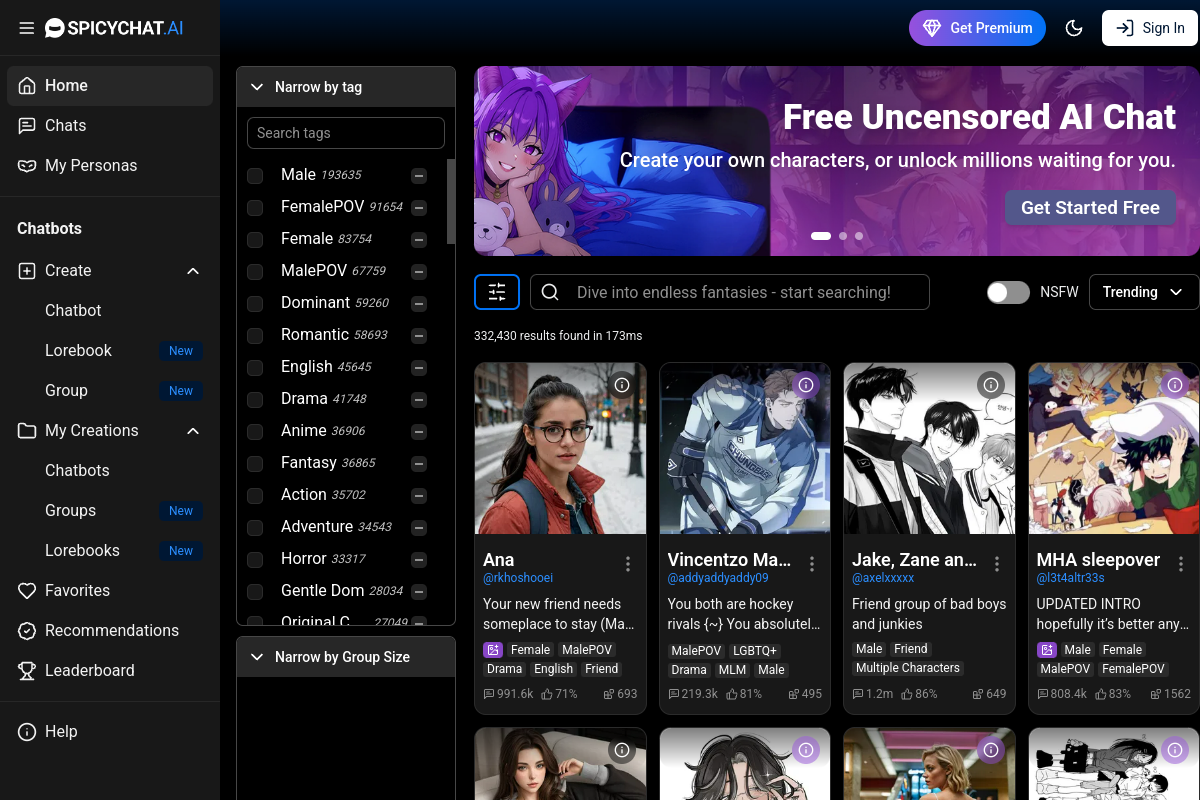Exclude the Horror tag with the minus button
This screenshot has width=1200, height=800.
(419, 559)
